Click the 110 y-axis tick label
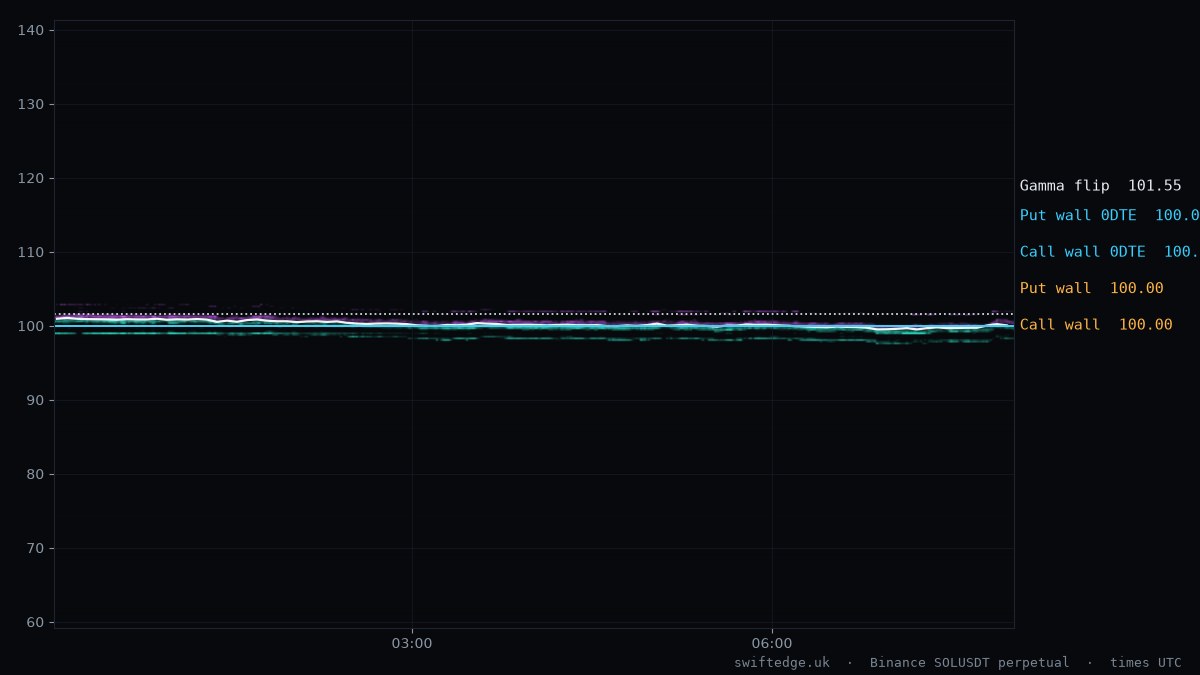 (x=31, y=253)
